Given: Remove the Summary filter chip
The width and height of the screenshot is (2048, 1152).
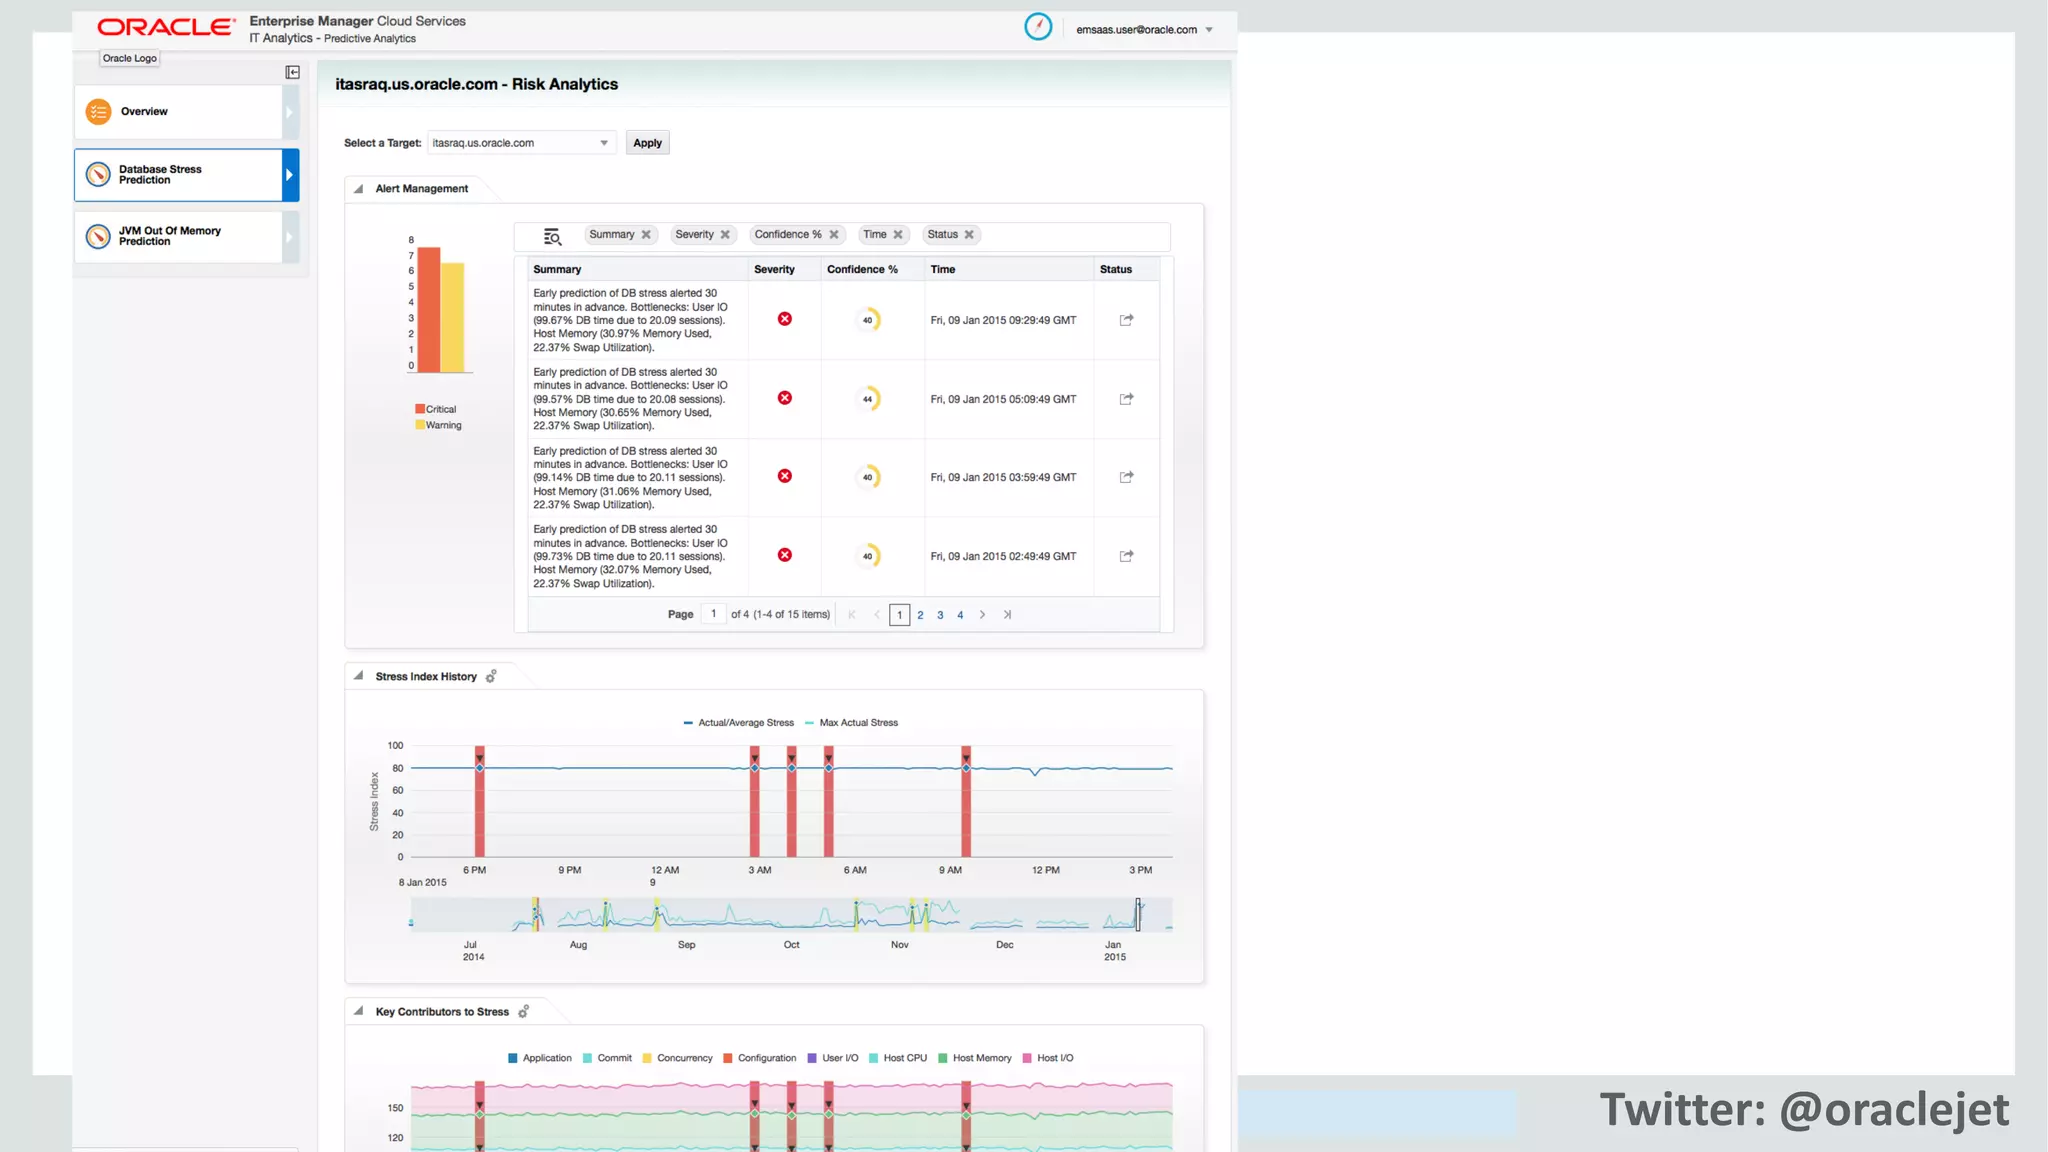Looking at the screenshot, I should click(x=646, y=235).
